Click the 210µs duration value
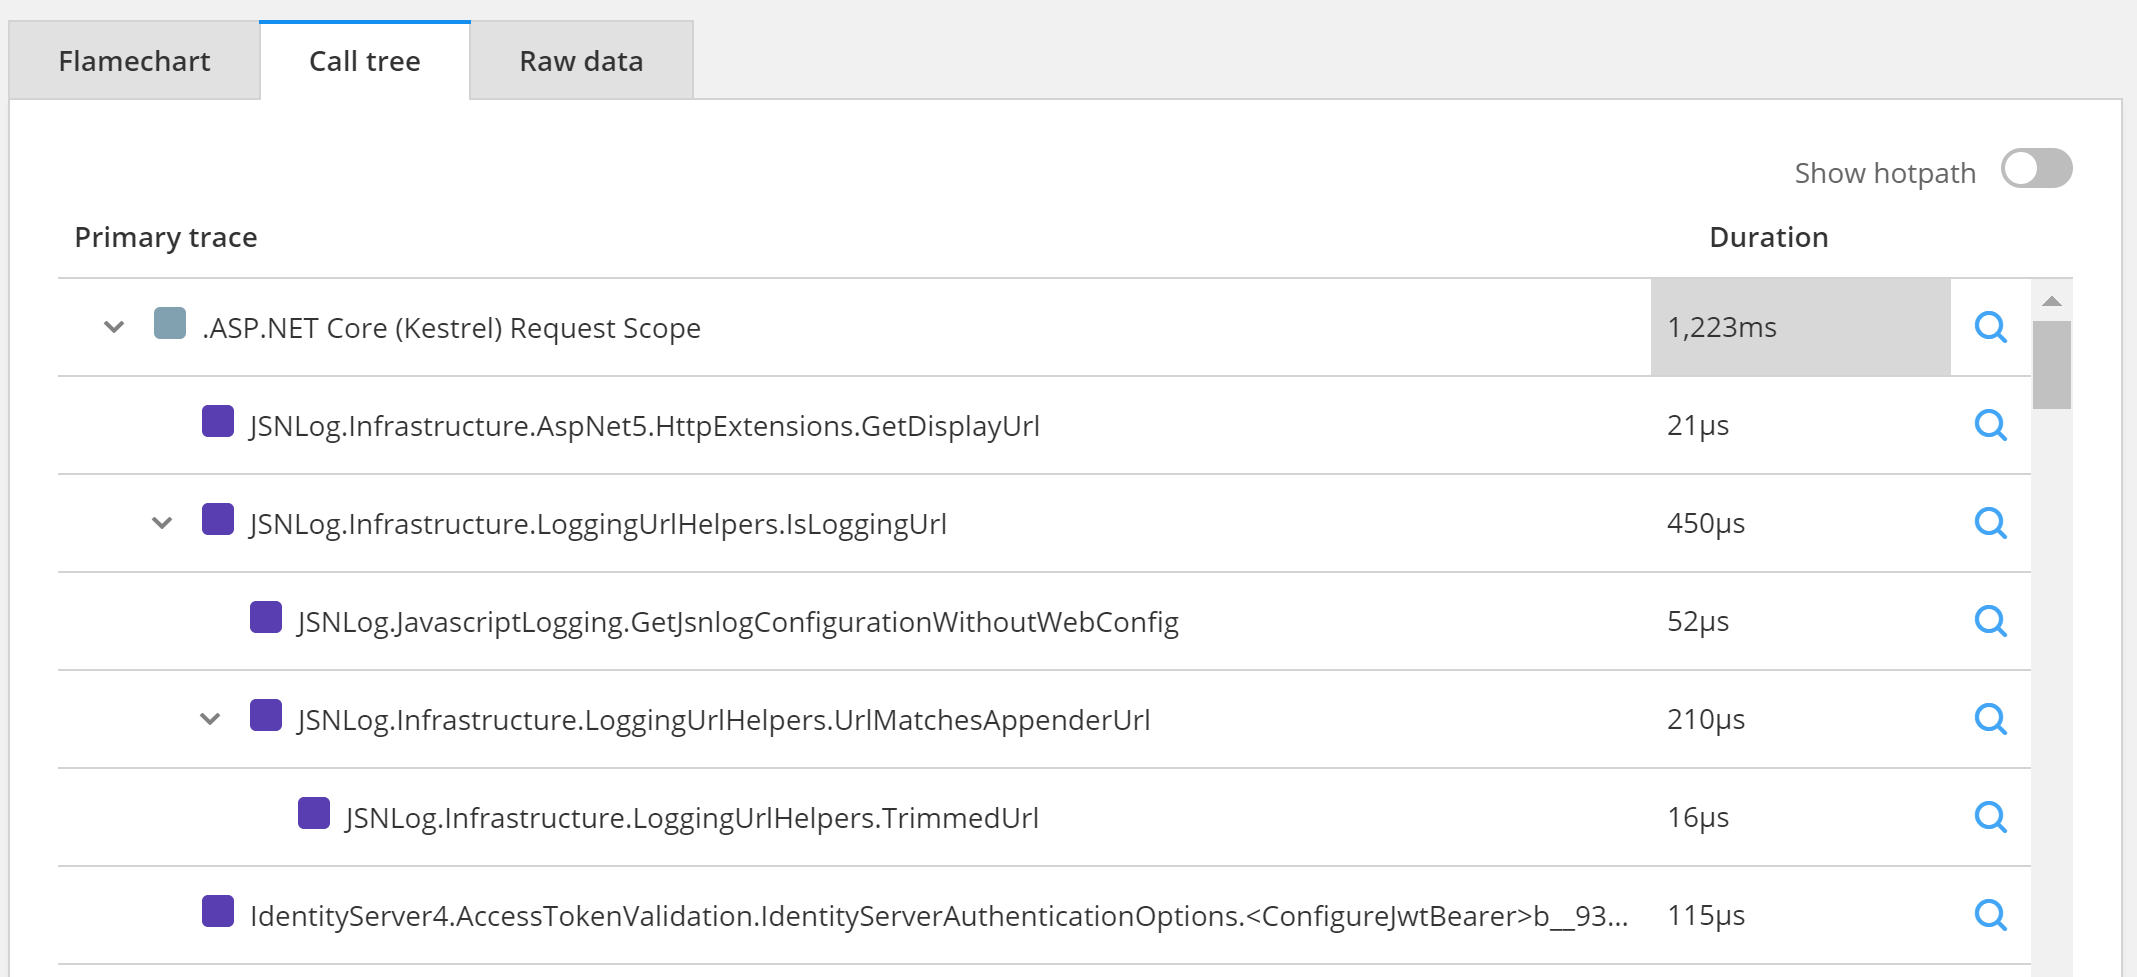This screenshot has height=977, width=2137. point(1706,720)
